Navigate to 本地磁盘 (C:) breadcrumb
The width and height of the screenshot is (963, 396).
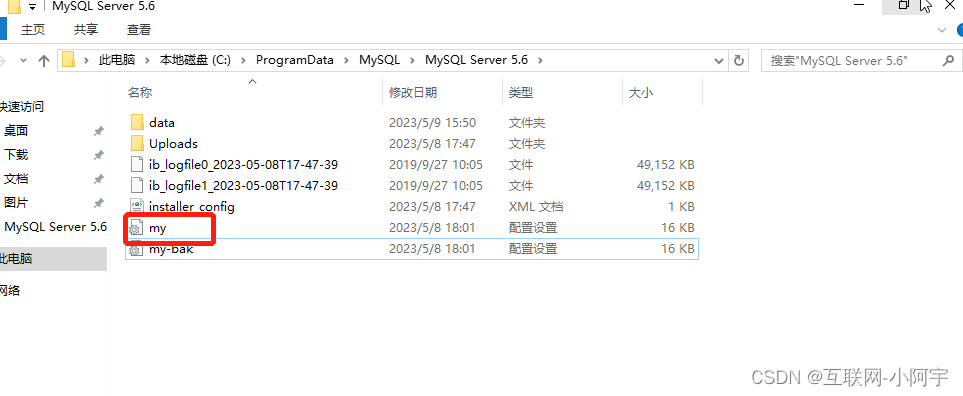[x=195, y=60]
